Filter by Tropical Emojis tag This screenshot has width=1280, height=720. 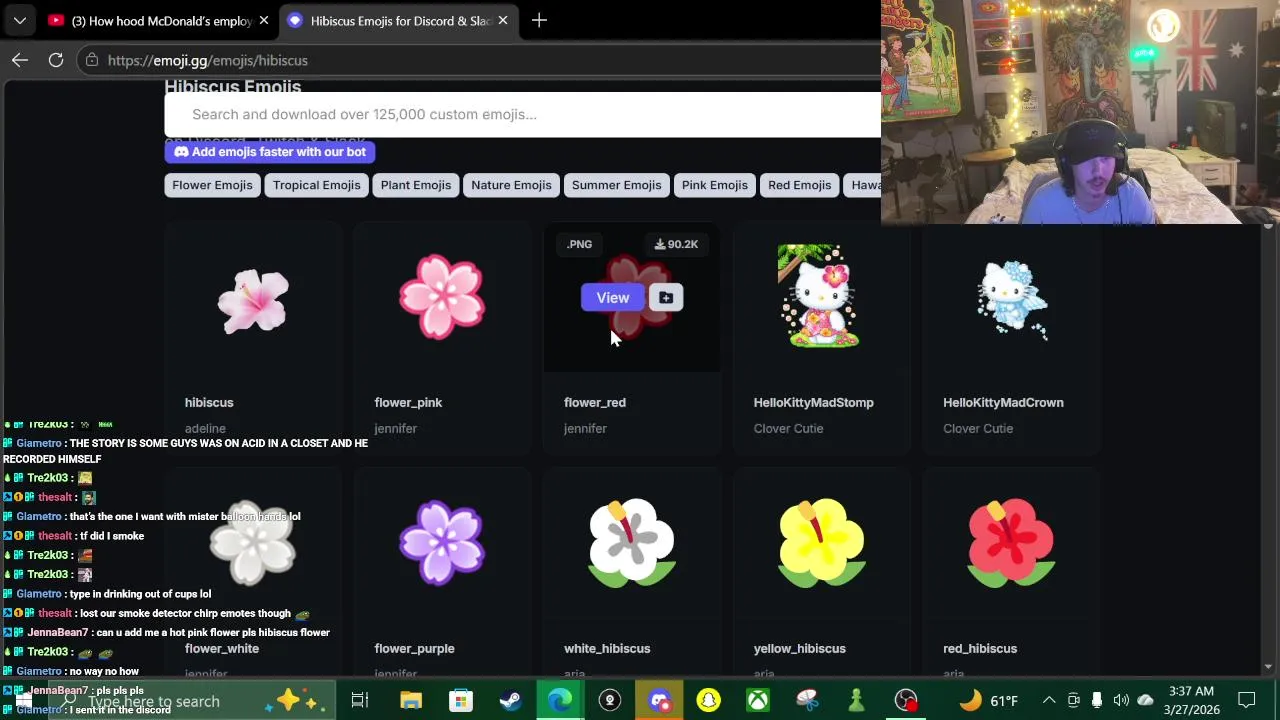tap(316, 185)
